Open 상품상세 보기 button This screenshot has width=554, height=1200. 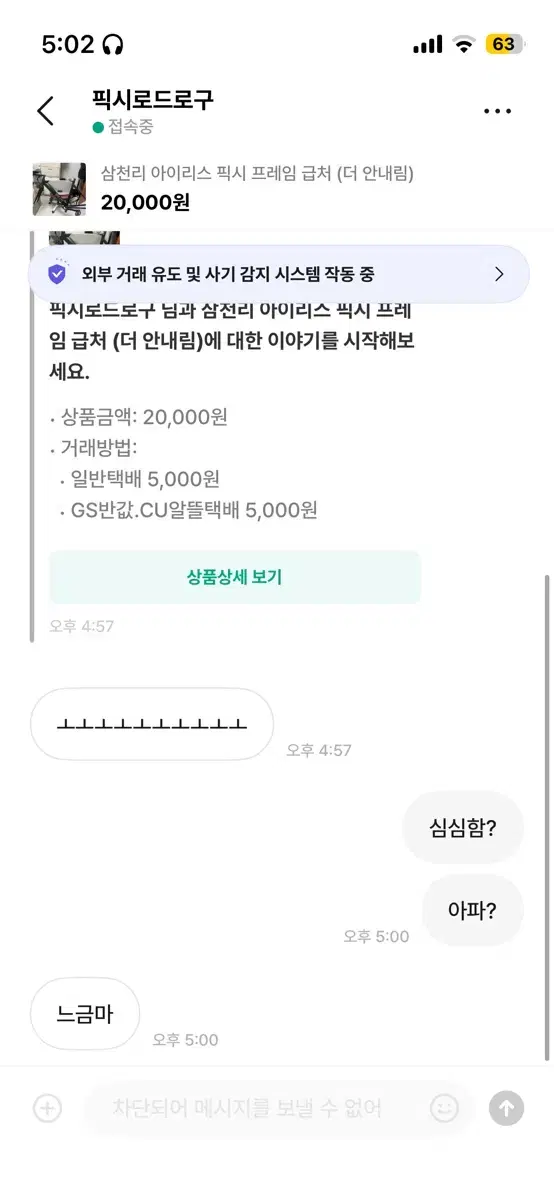coord(235,577)
